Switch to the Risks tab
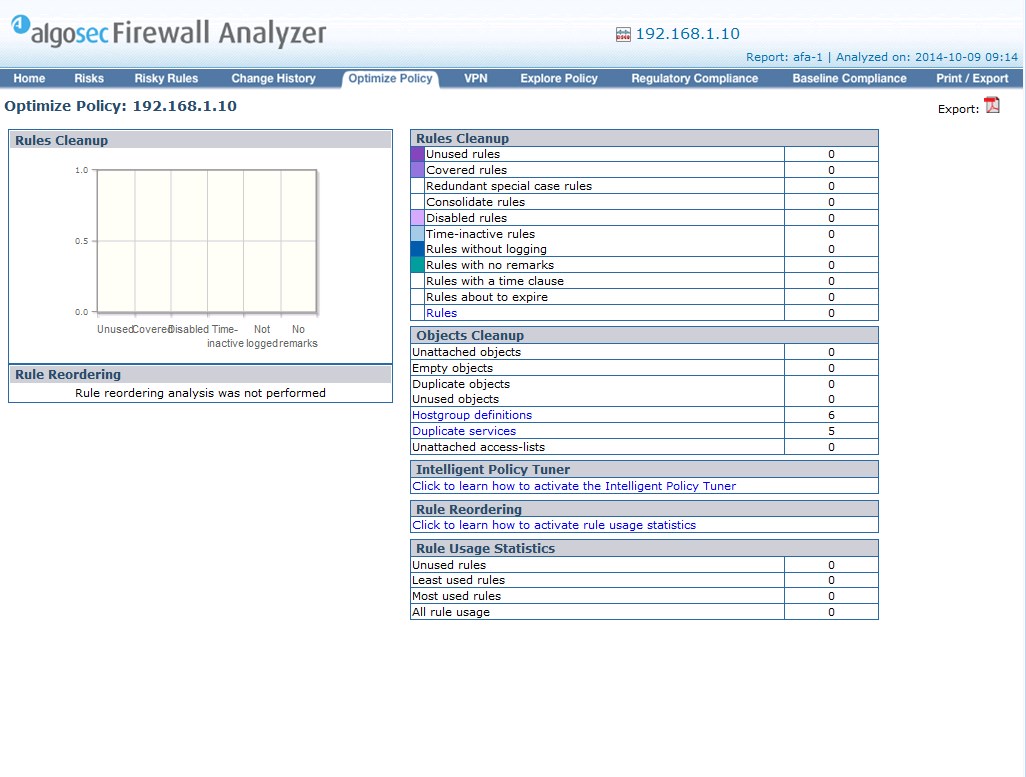Viewport: 1026px width, 777px height. tap(89, 79)
